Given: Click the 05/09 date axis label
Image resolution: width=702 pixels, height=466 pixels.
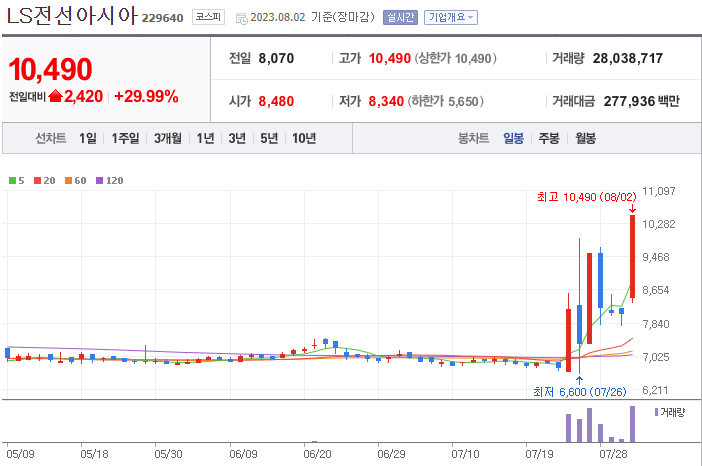Looking at the screenshot, I should click(21, 454).
